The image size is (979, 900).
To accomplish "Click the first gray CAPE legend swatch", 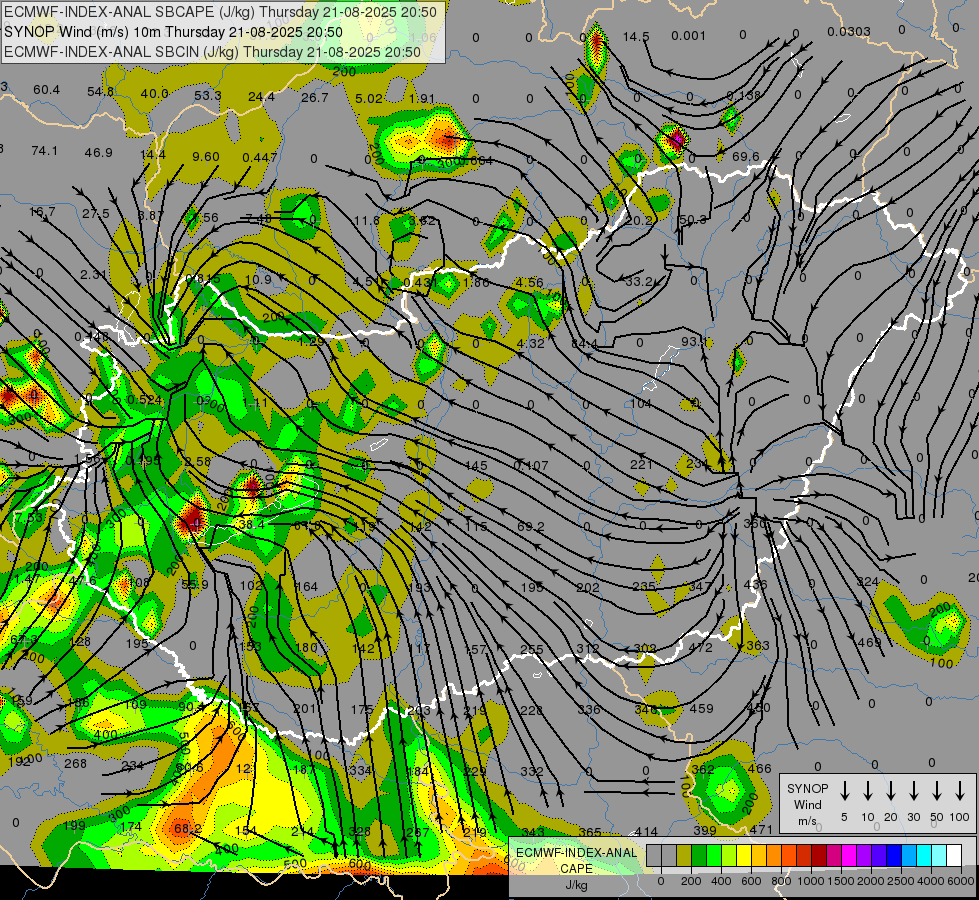I will pos(654,855).
